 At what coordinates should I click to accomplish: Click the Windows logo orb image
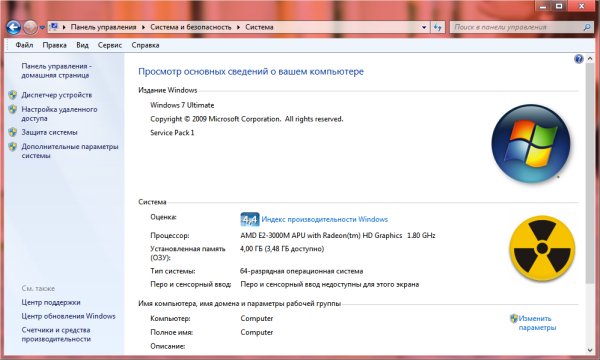click(530, 143)
